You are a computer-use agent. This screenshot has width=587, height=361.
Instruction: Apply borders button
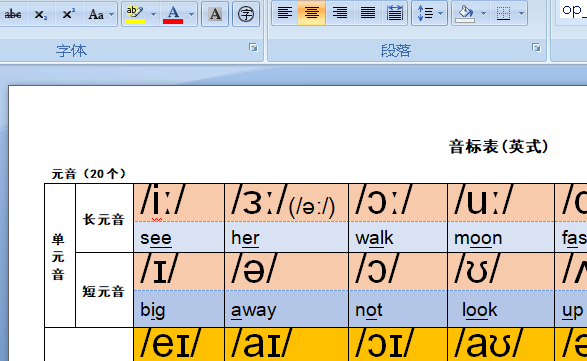(x=504, y=13)
